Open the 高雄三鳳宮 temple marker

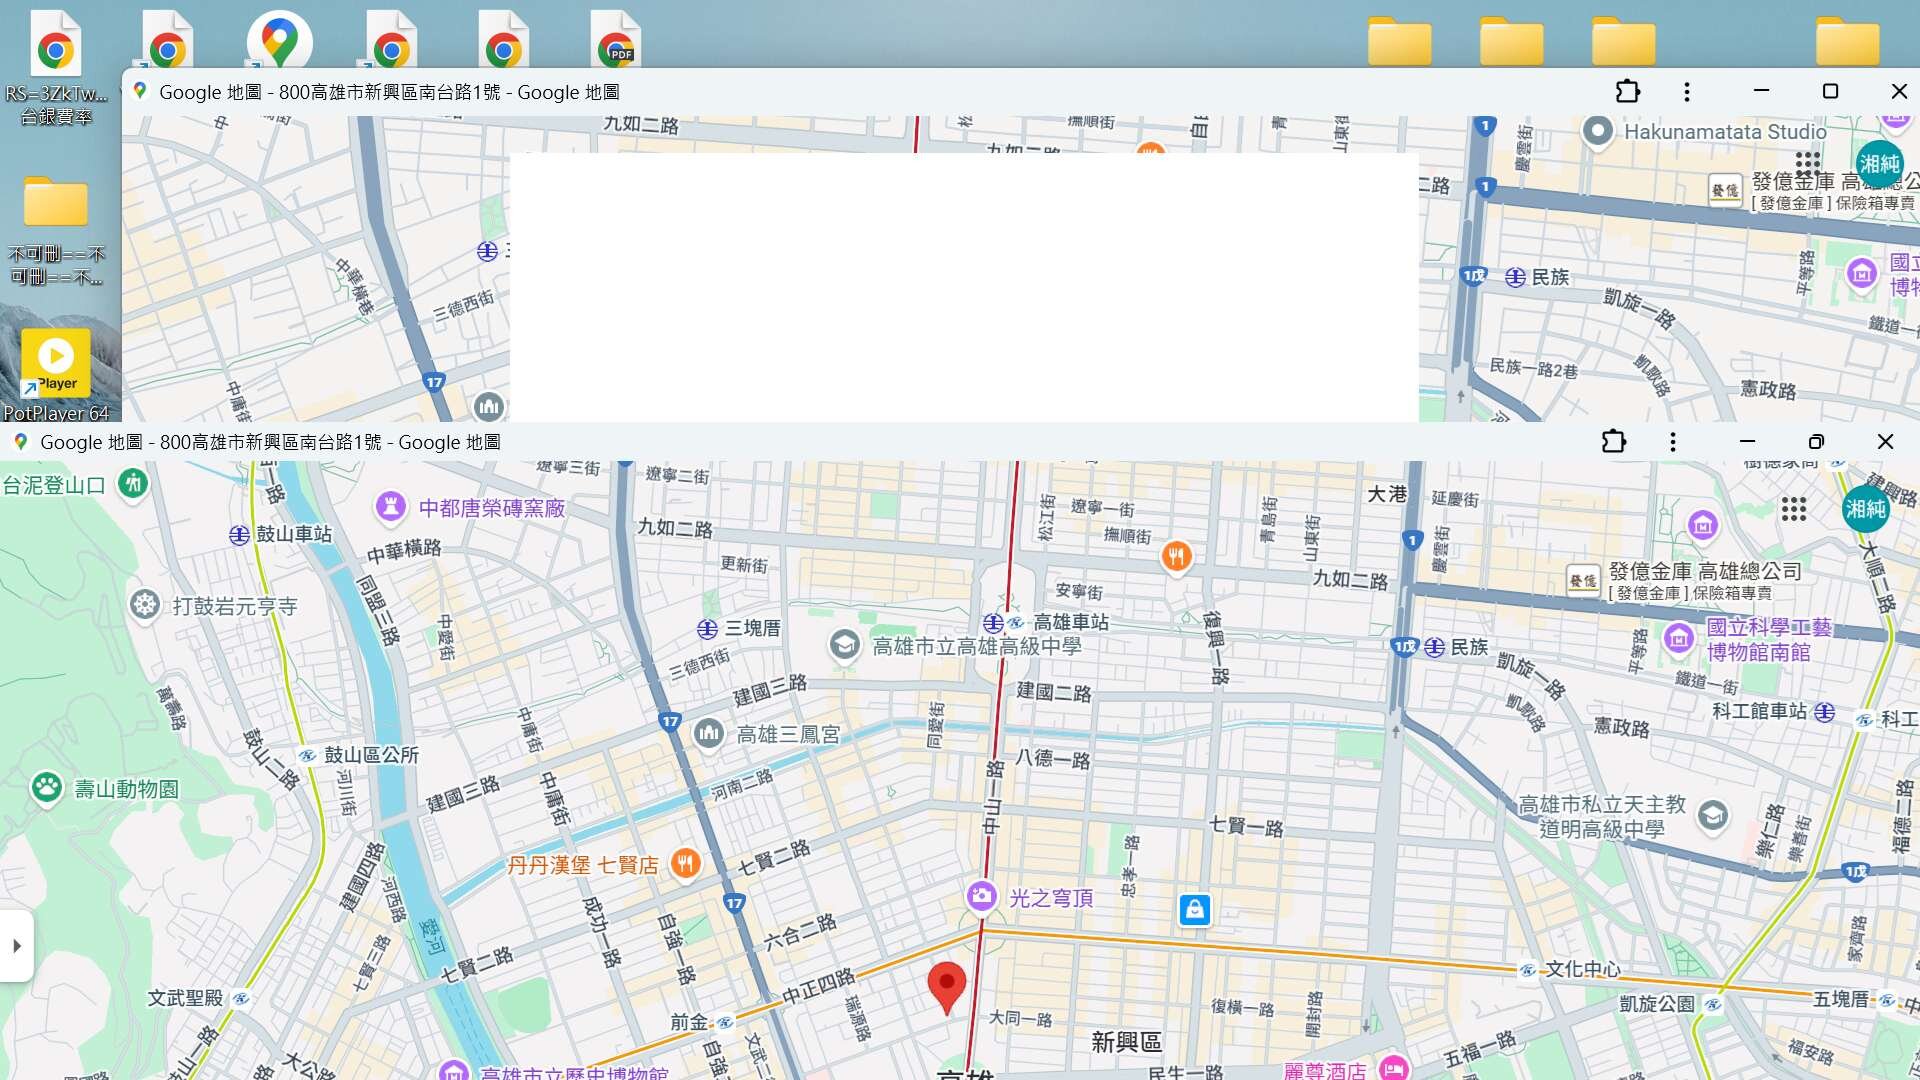click(x=709, y=734)
